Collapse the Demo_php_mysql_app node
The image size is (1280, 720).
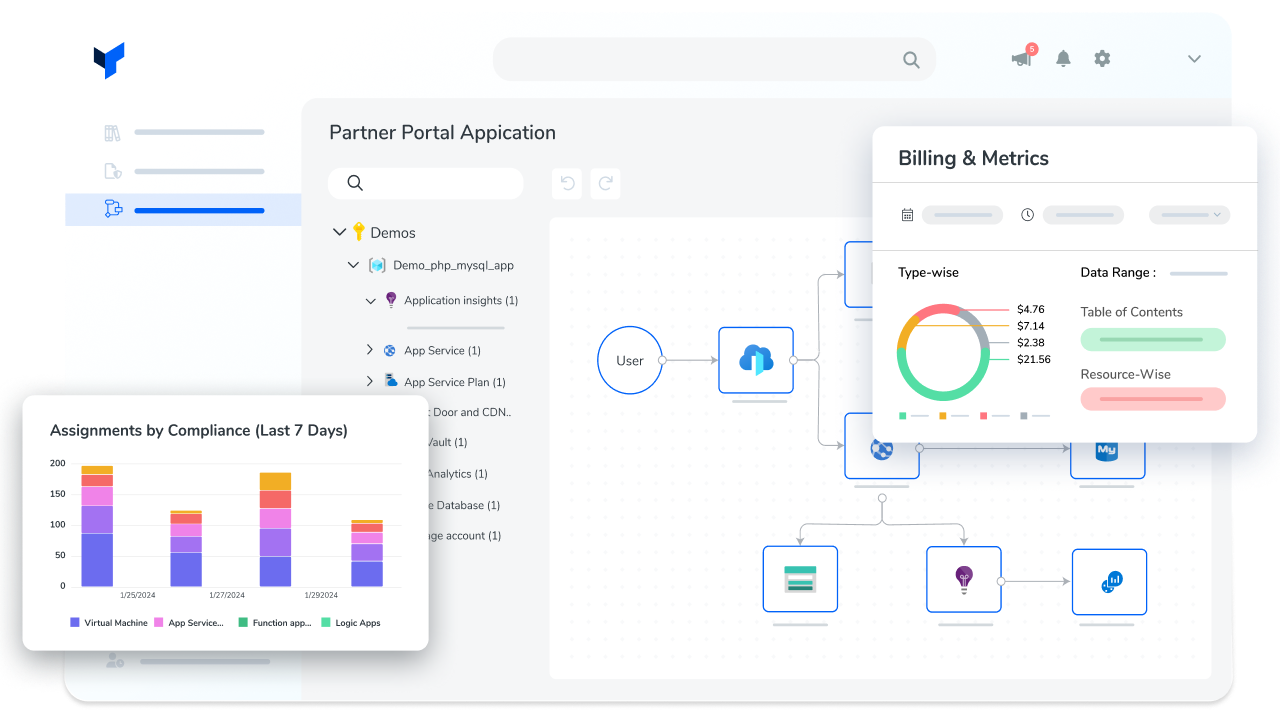[x=353, y=266]
